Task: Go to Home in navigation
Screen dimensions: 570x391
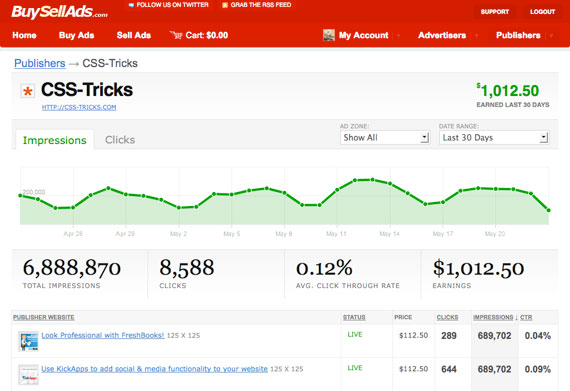Action: pyautogui.click(x=24, y=35)
